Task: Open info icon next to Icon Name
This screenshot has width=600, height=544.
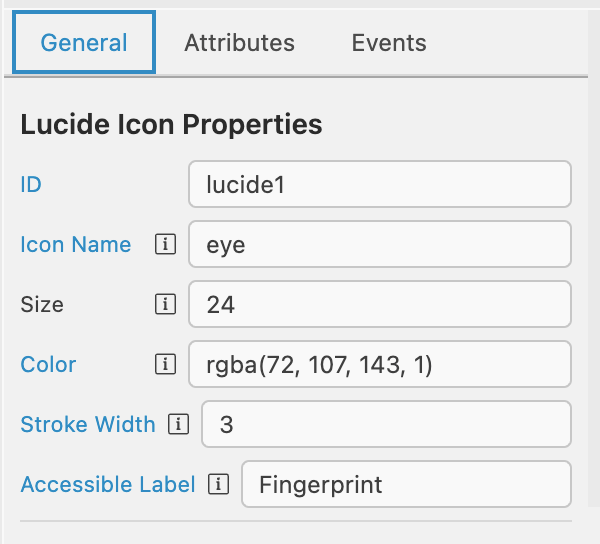Action: tap(165, 244)
